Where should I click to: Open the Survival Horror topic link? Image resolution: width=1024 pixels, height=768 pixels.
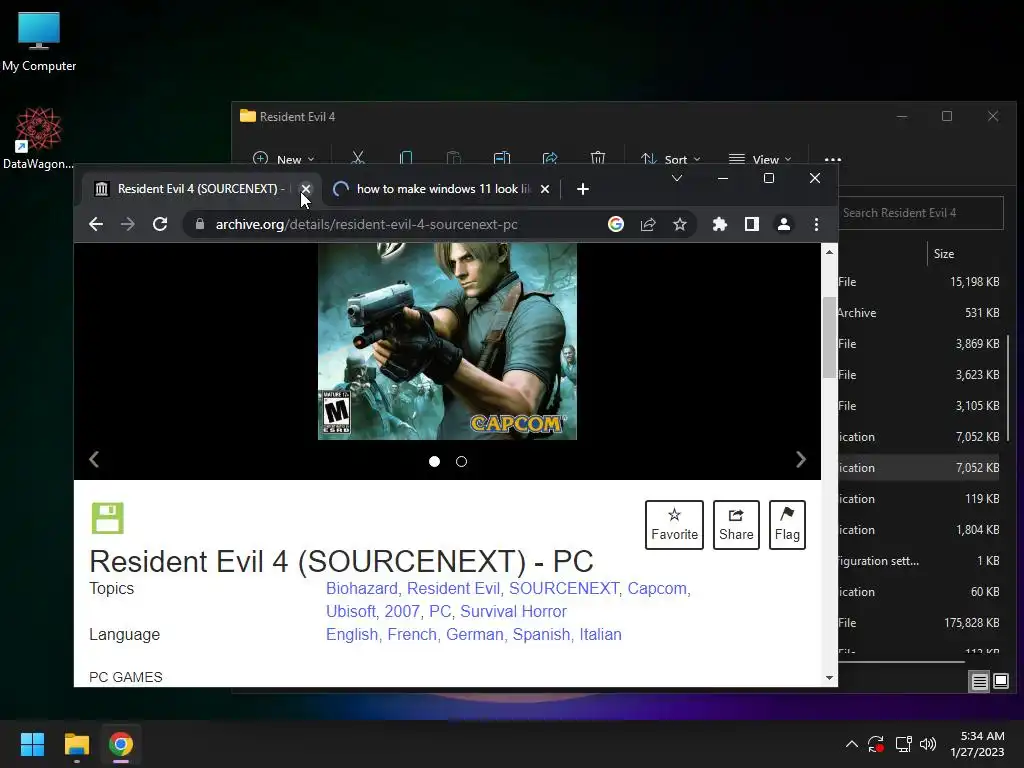(x=513, y=611)
